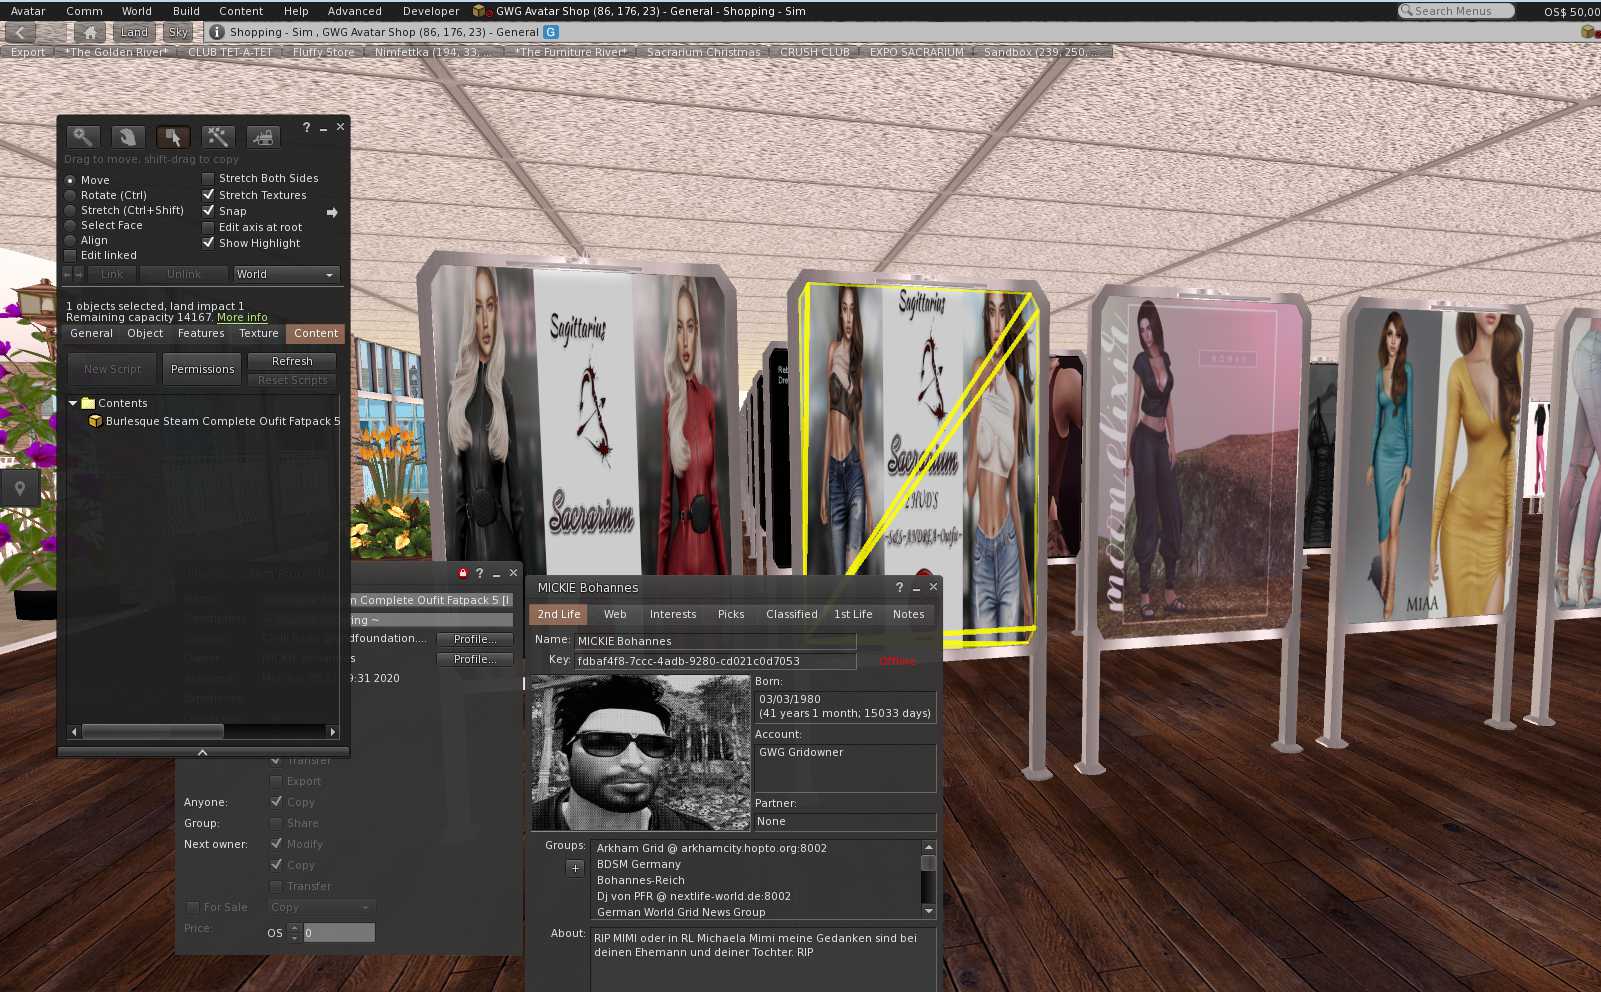1601x992 pixels.
Task: Open the Comm menu
Action: [x=84, y=11]
